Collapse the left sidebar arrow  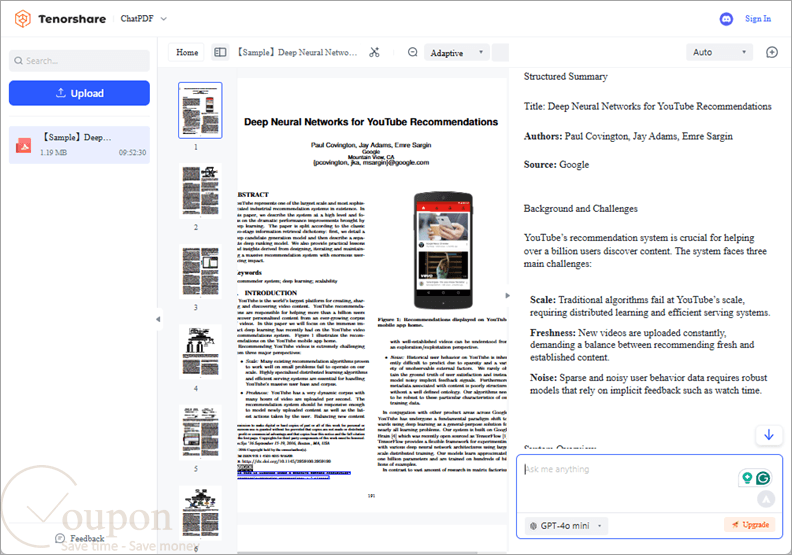coord(158,319)
